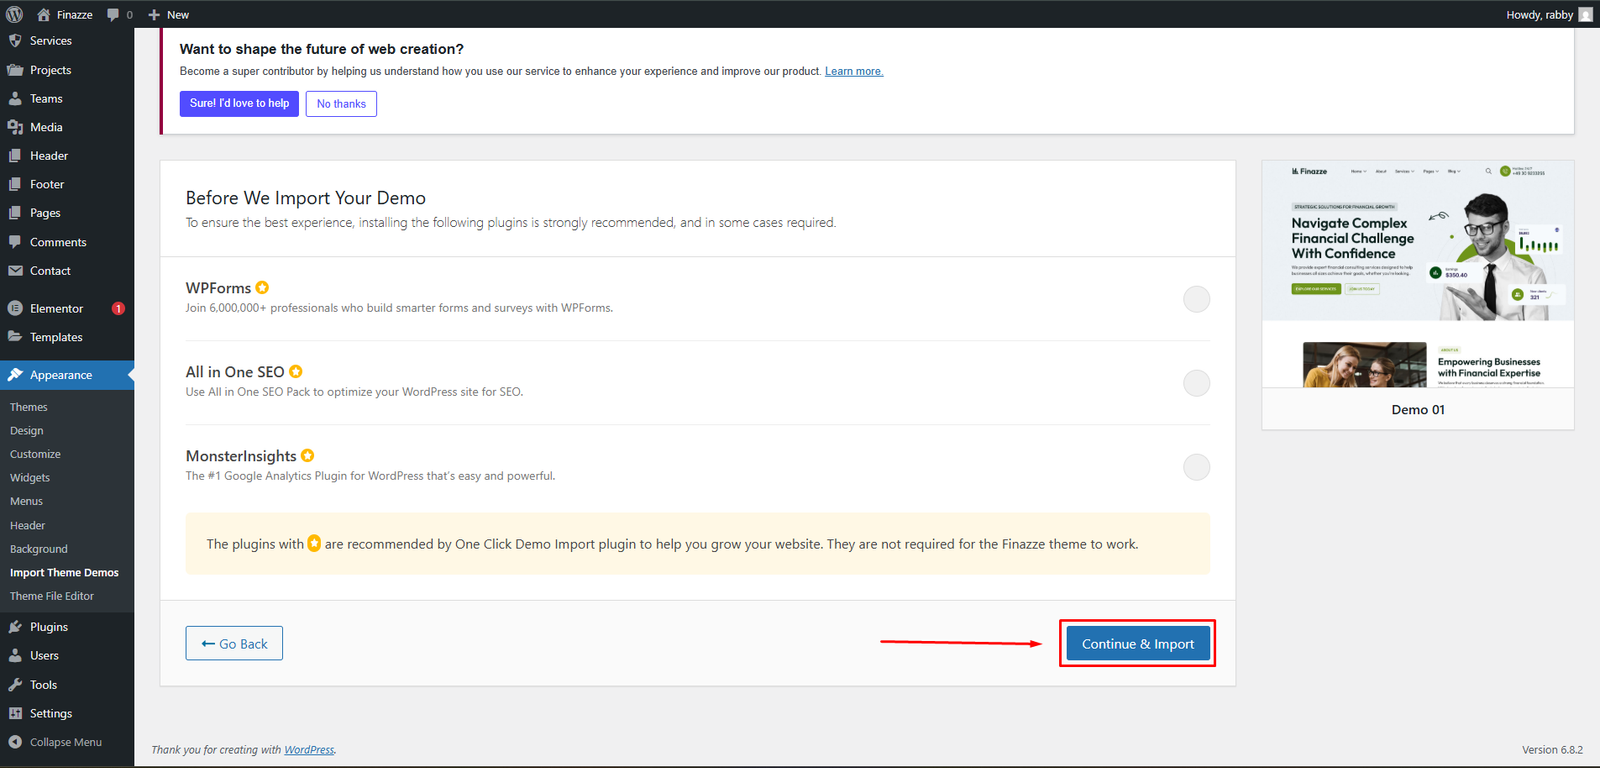Image resolution: width=1600 pixels, height=768 pixels.
Task: Click the Go Back button
Action: pyautogui.click(x=234, y=644)
